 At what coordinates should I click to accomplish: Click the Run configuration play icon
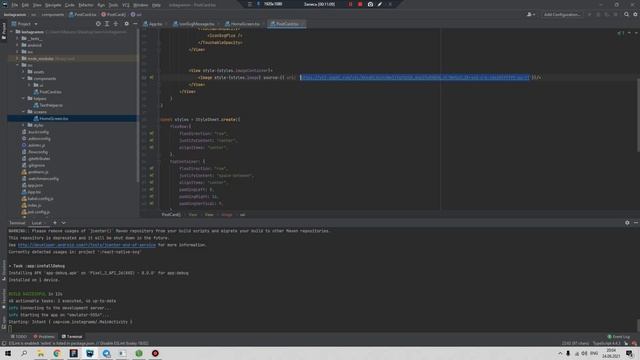[x=589, y=14]
